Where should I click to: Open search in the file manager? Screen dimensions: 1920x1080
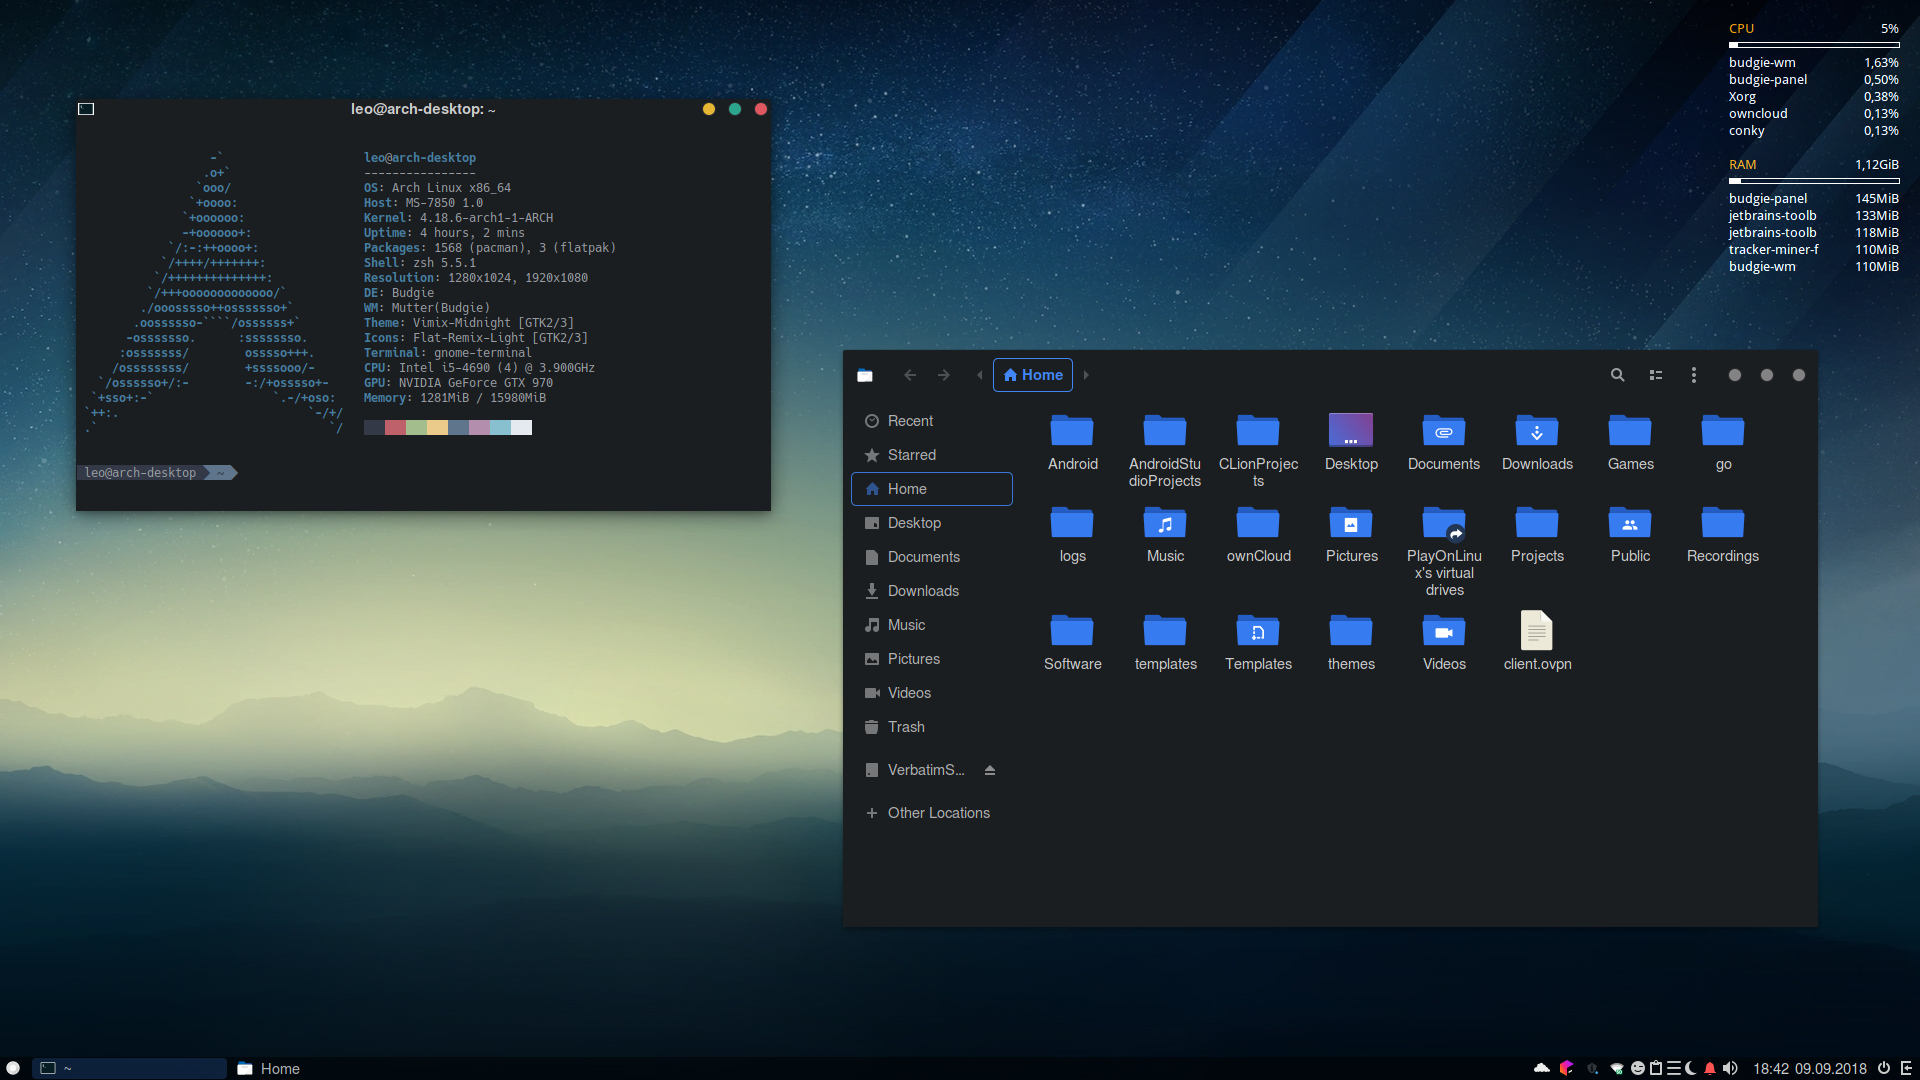(x=1617, y=375)
